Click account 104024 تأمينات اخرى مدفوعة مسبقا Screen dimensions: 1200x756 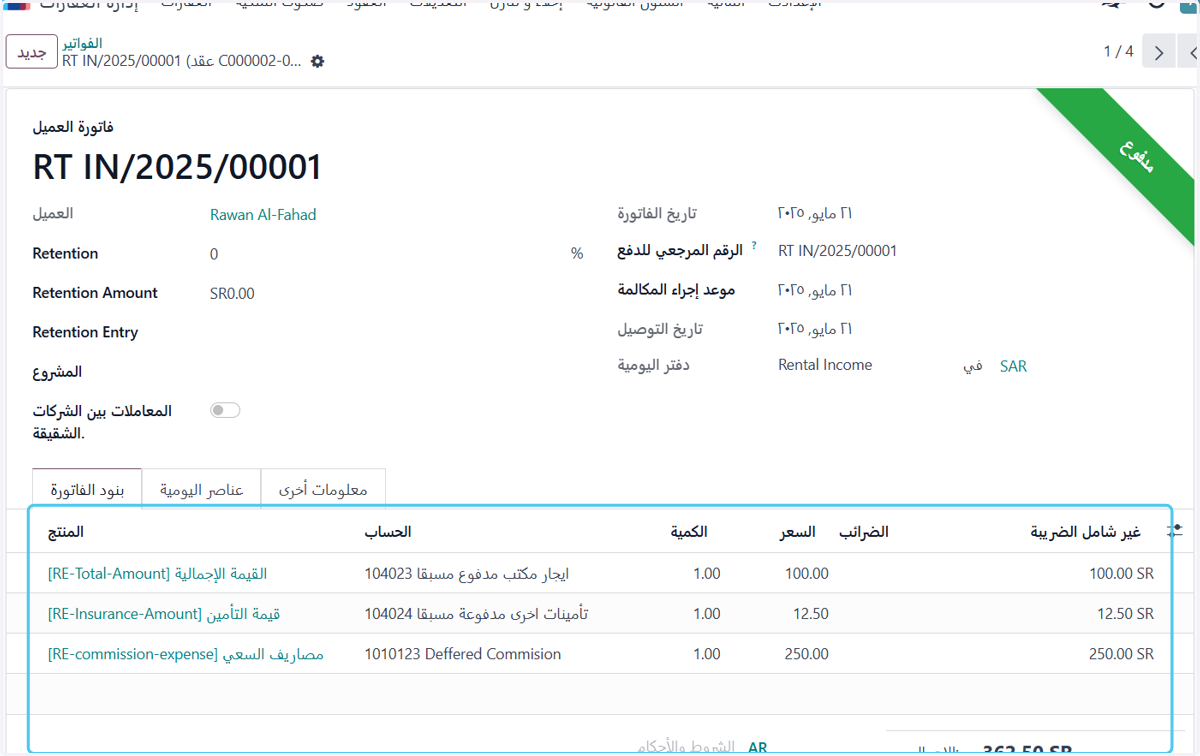477,614
